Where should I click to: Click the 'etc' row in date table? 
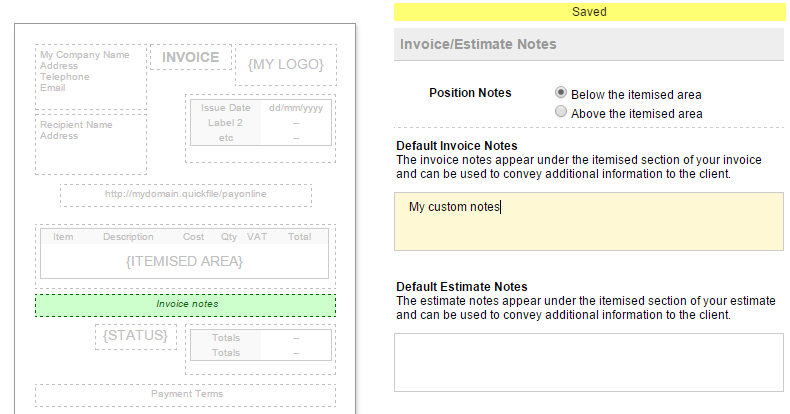pyautogui.click(x=260, y=137)
